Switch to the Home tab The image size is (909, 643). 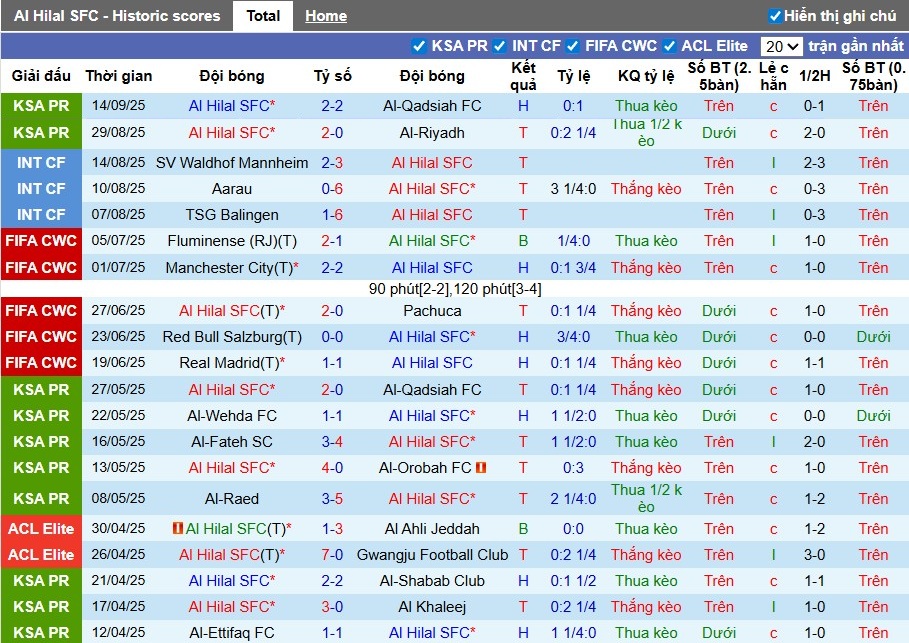click(x=325, y=15)
